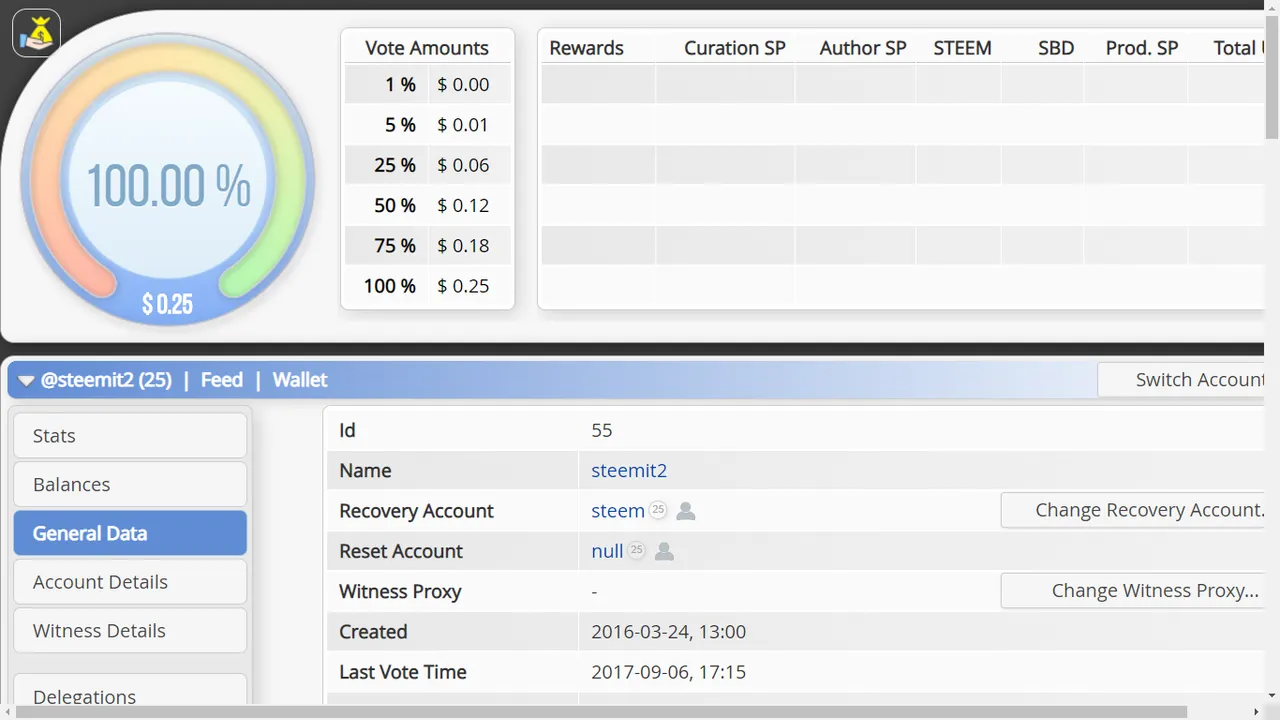The image size is (1280, 720).
Task: Open the Account Details tab
Action: (x=130, y=582)
